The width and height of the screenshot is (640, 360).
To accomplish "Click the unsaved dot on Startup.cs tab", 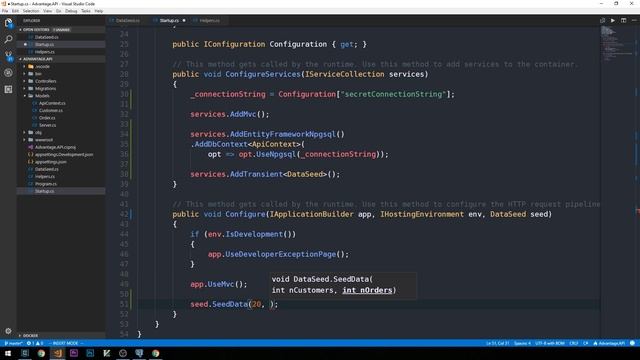I will pos(184,20).
